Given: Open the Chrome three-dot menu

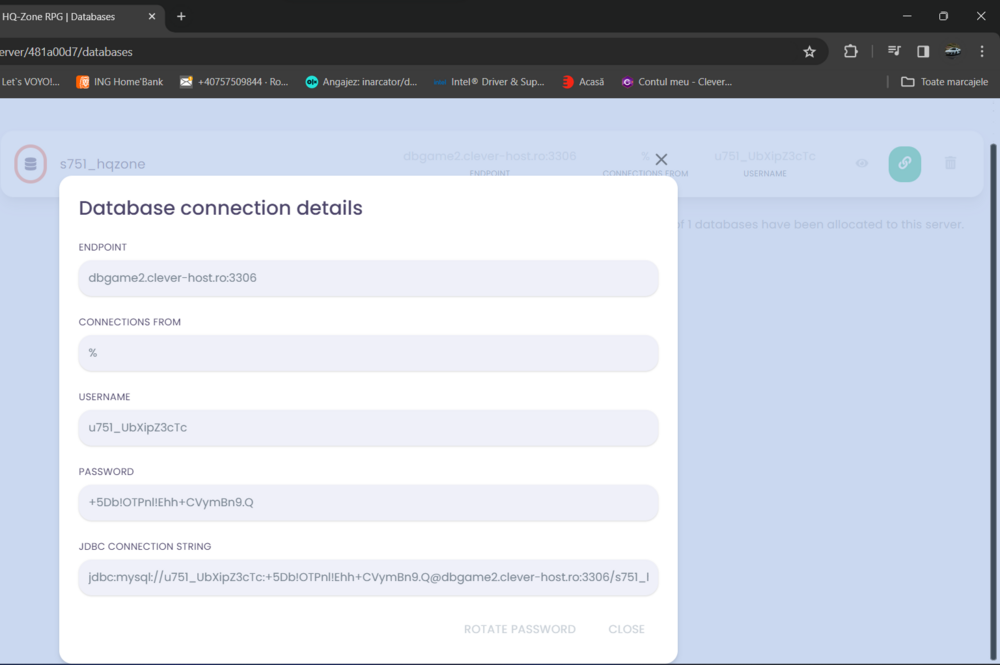Looking at the screenshot, I should point(982,51).
